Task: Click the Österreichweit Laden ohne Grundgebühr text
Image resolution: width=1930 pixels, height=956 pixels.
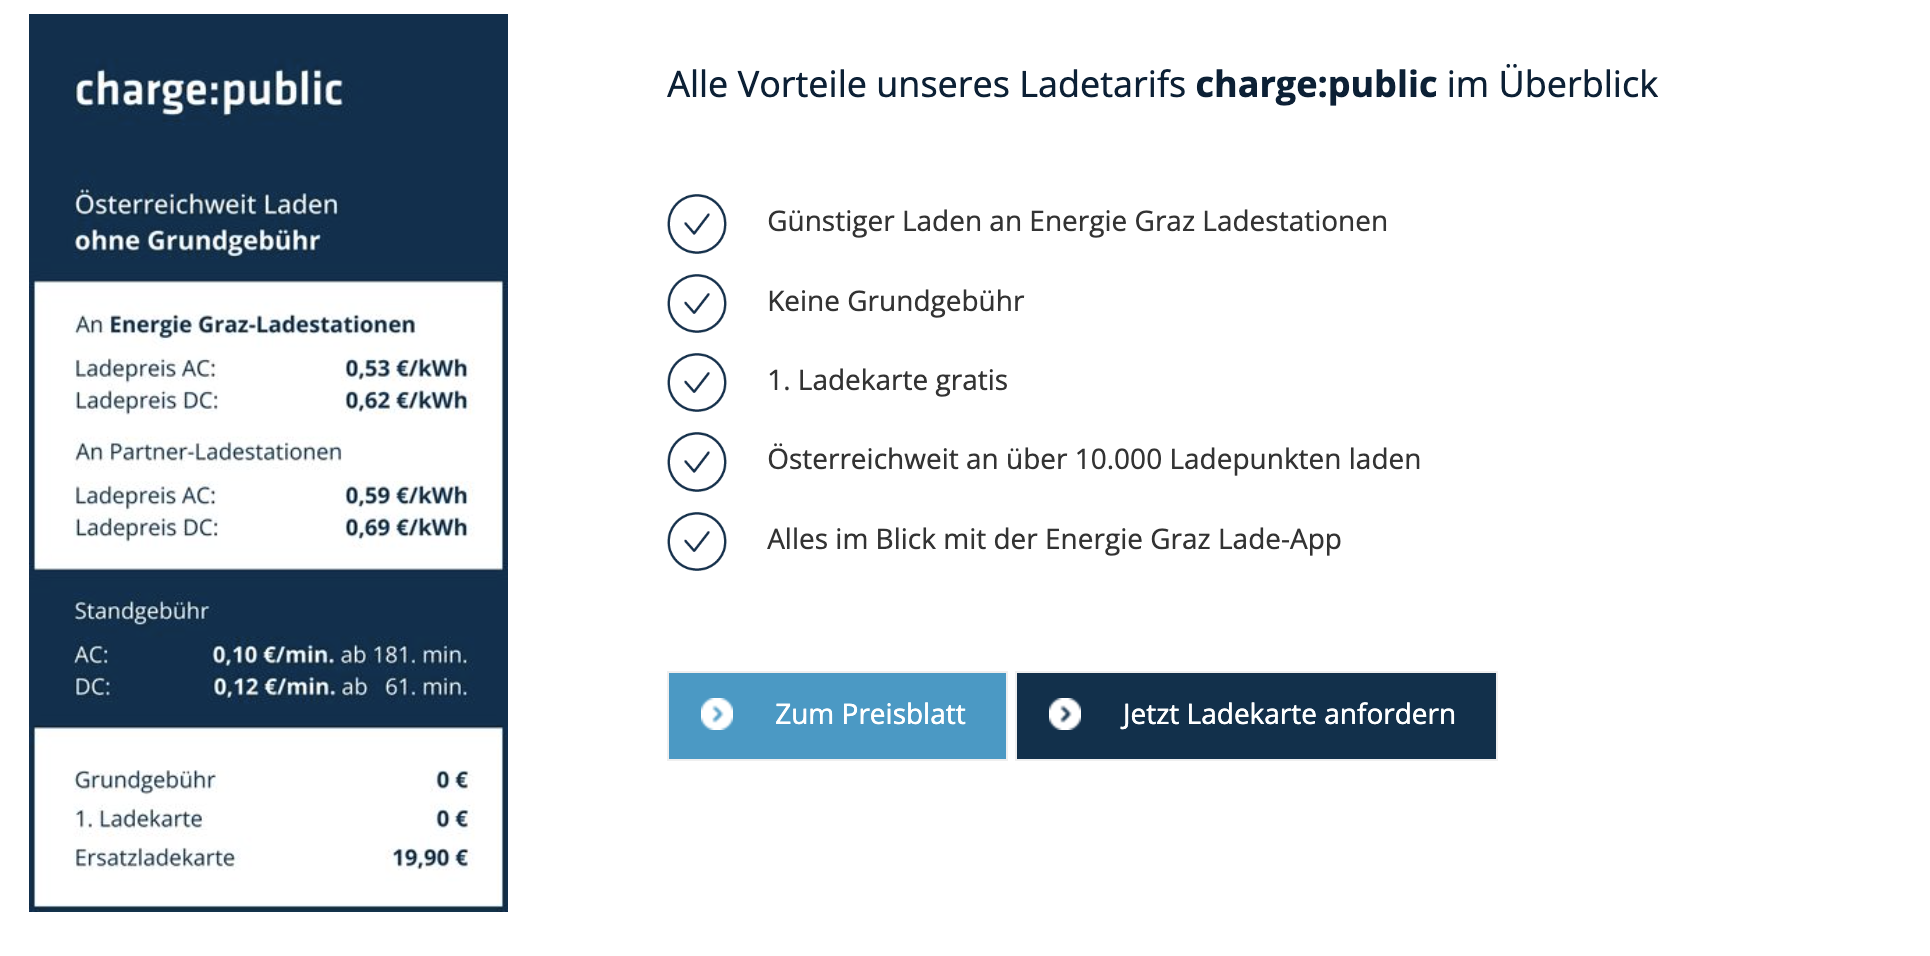Action: coord(206,222)
